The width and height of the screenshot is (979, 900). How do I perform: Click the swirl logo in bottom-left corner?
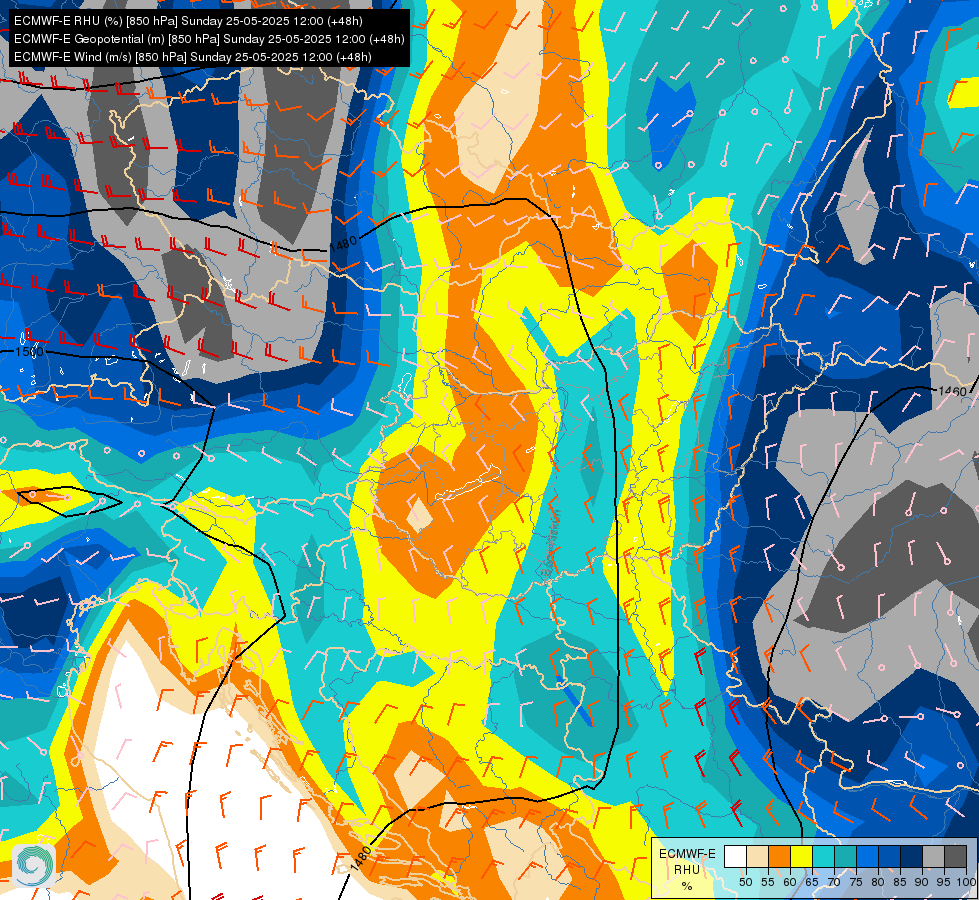[34, 865]
